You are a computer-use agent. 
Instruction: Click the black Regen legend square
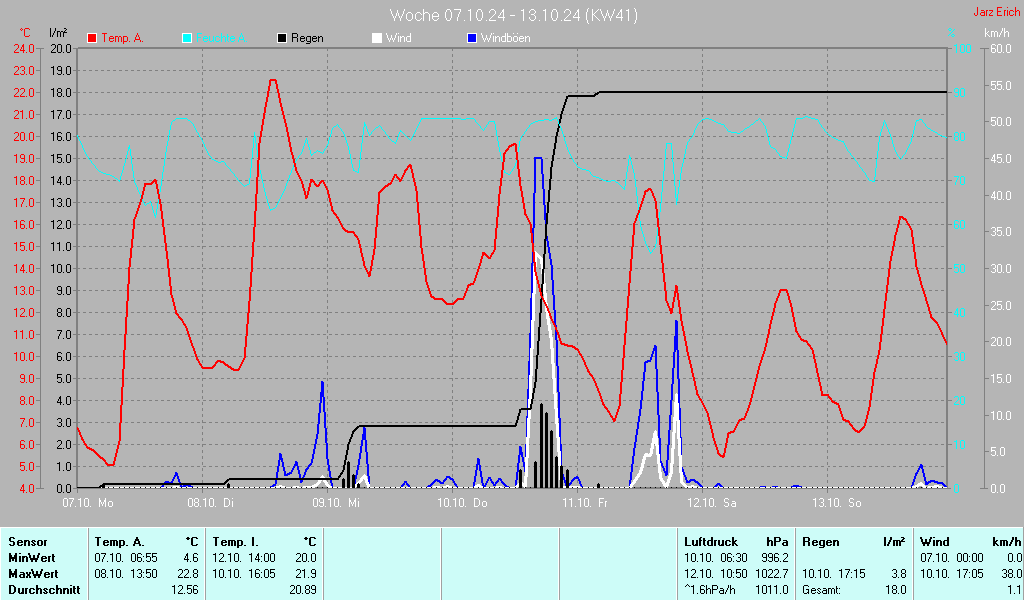click(282, 38)
